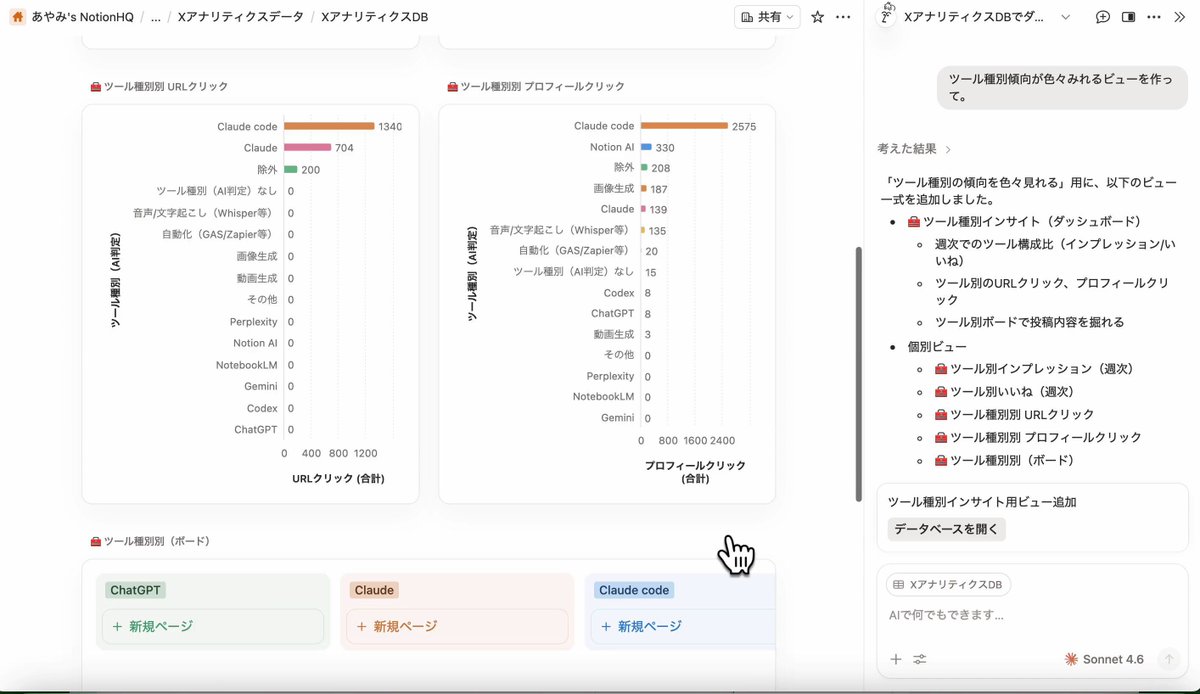The height and width of the screenshot is (694, 1200).
Task: Start a new AI chat
Action: (1103, 17)
